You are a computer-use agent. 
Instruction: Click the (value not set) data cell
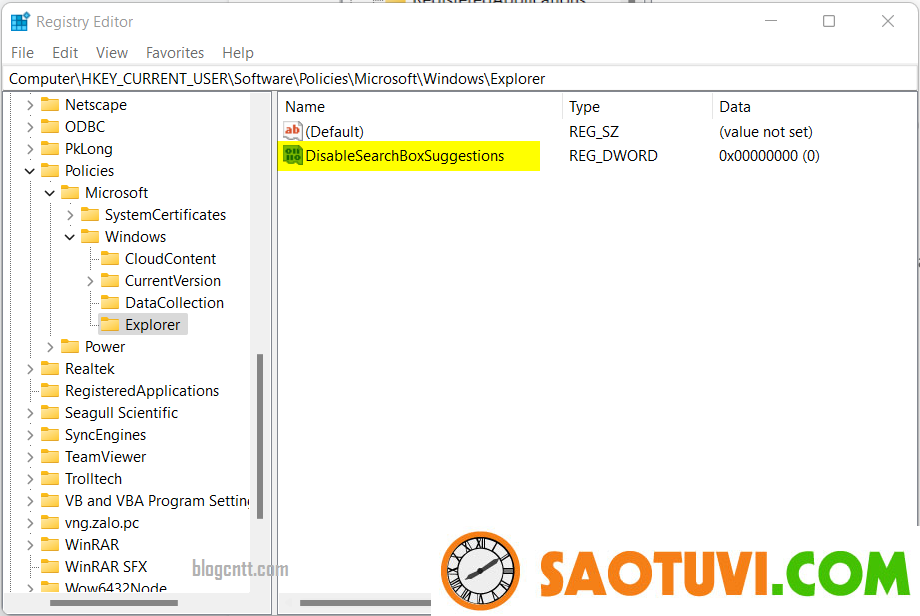tap(766, 131)
